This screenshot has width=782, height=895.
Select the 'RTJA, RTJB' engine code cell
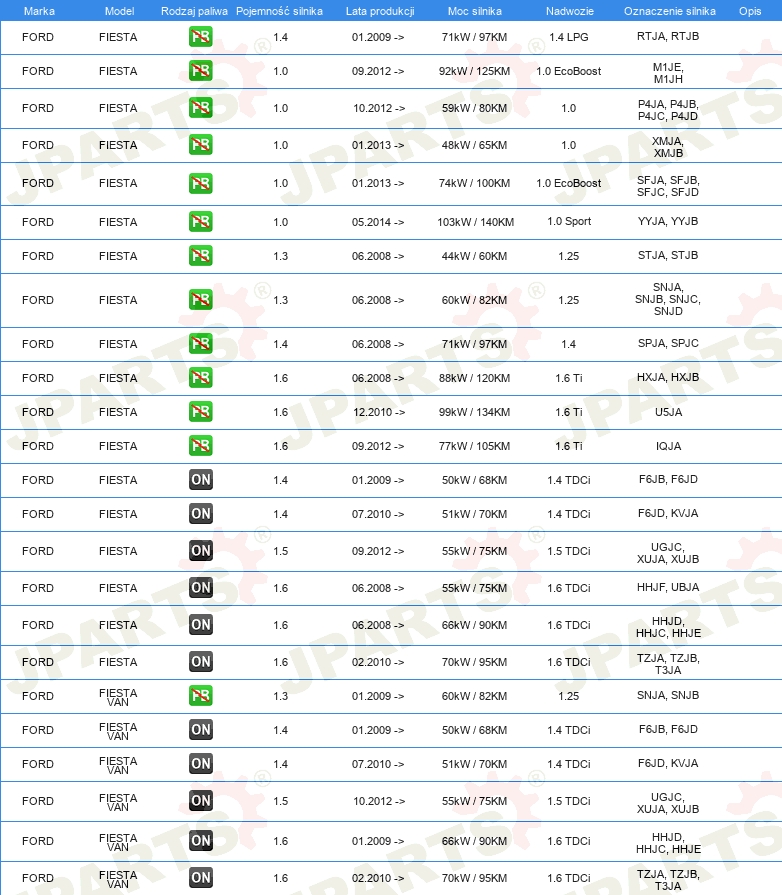(x=668, y=37)
